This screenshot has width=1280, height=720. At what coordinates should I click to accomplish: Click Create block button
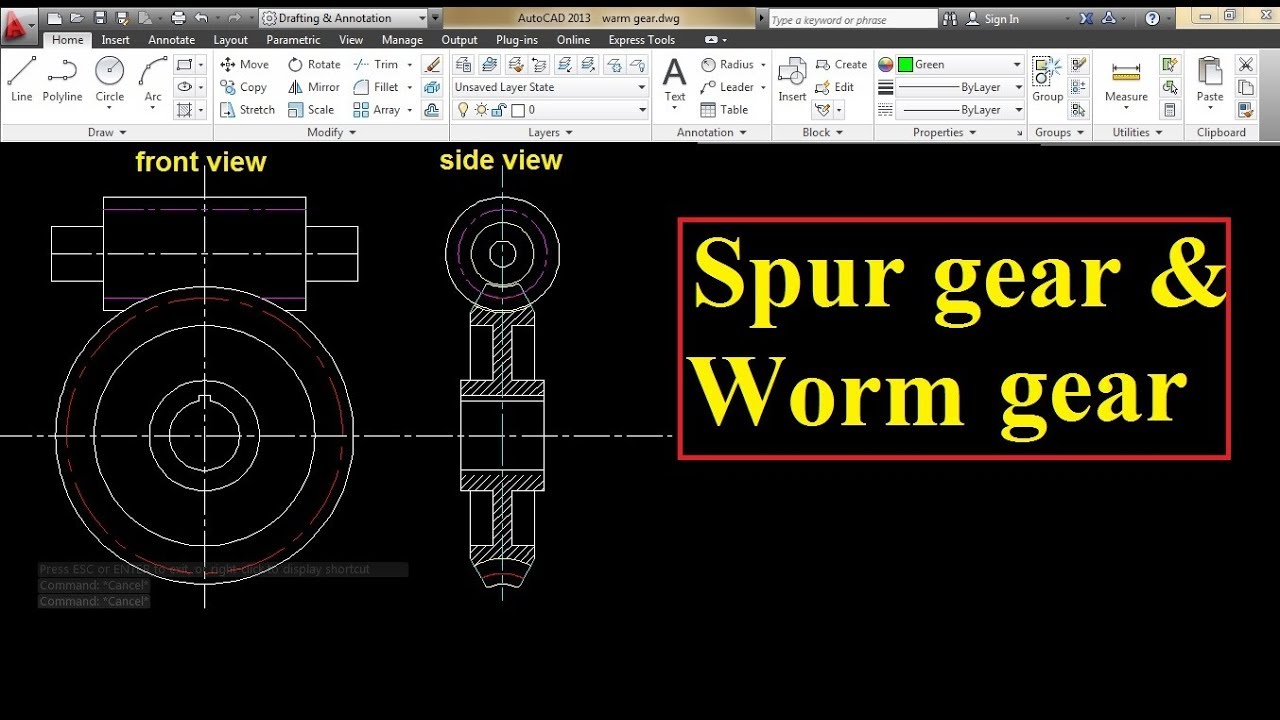841,64
